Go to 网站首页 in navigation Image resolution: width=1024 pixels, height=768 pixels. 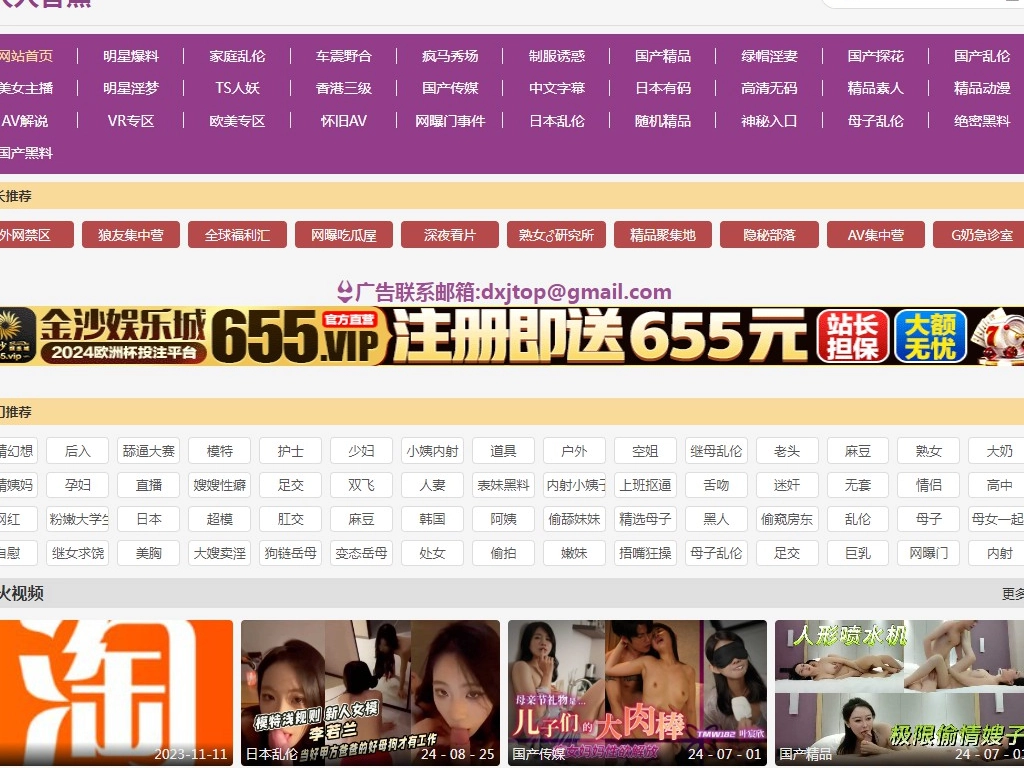[26, 56]
